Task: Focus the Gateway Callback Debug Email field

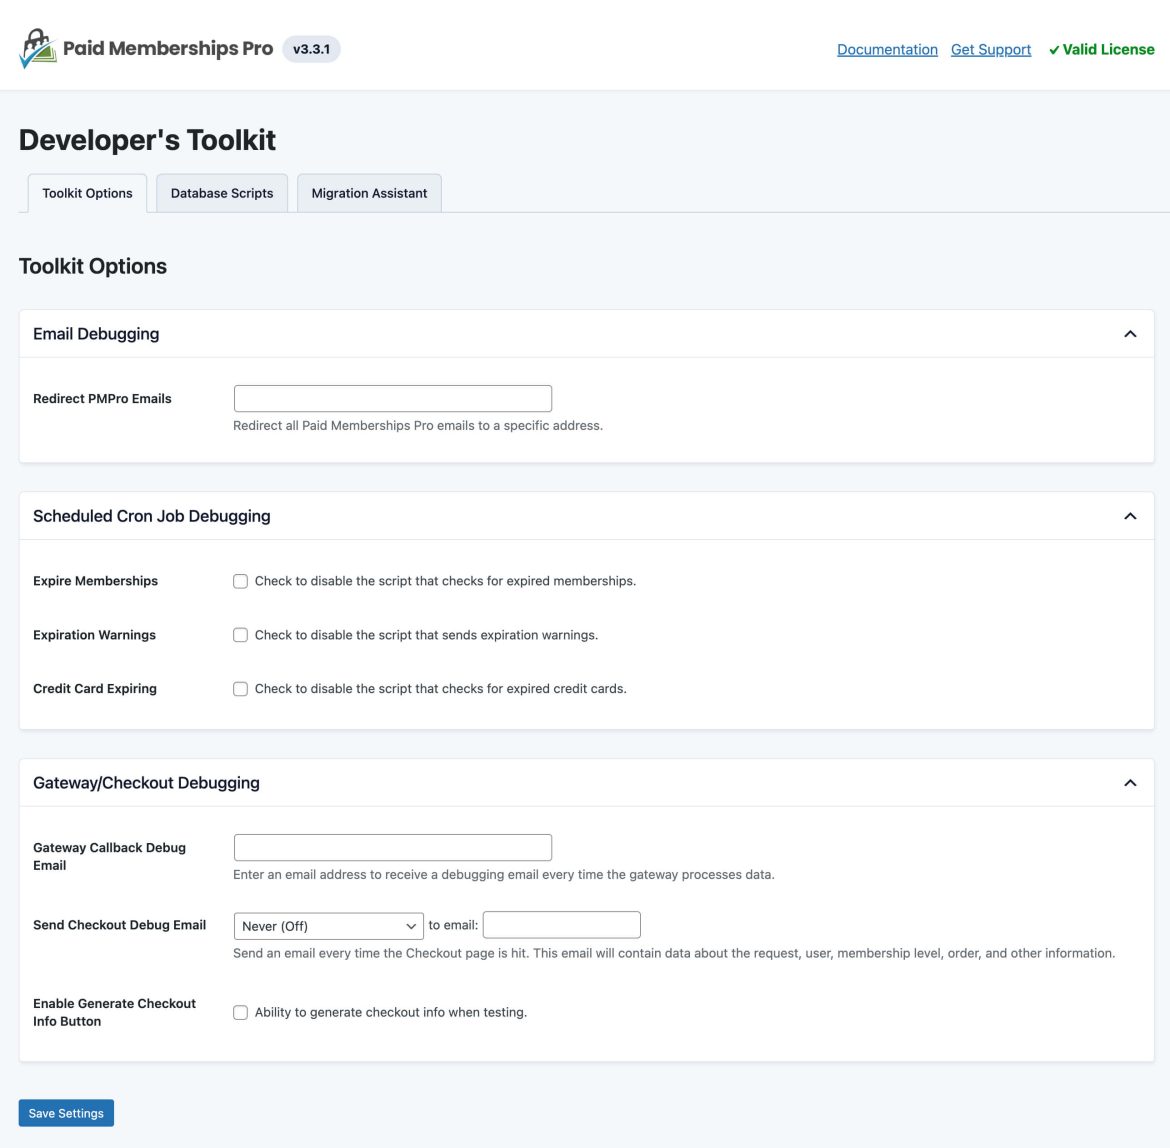Action: click(392, 847)
